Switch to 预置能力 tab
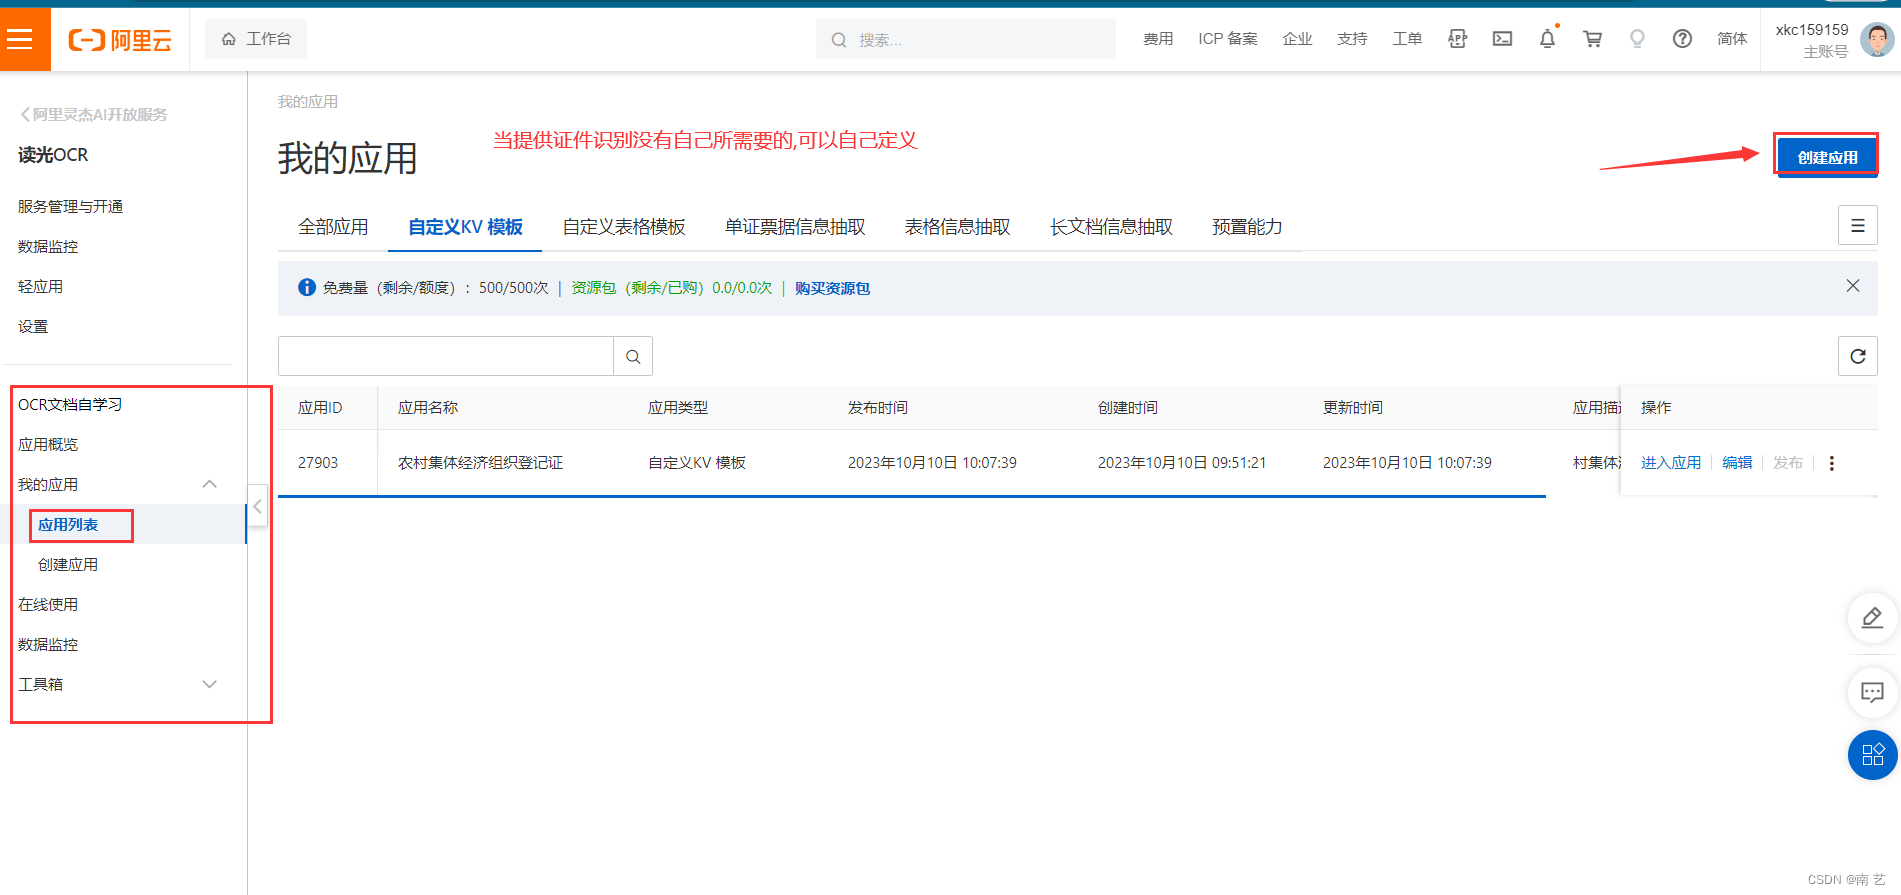 coord(1247,227)
